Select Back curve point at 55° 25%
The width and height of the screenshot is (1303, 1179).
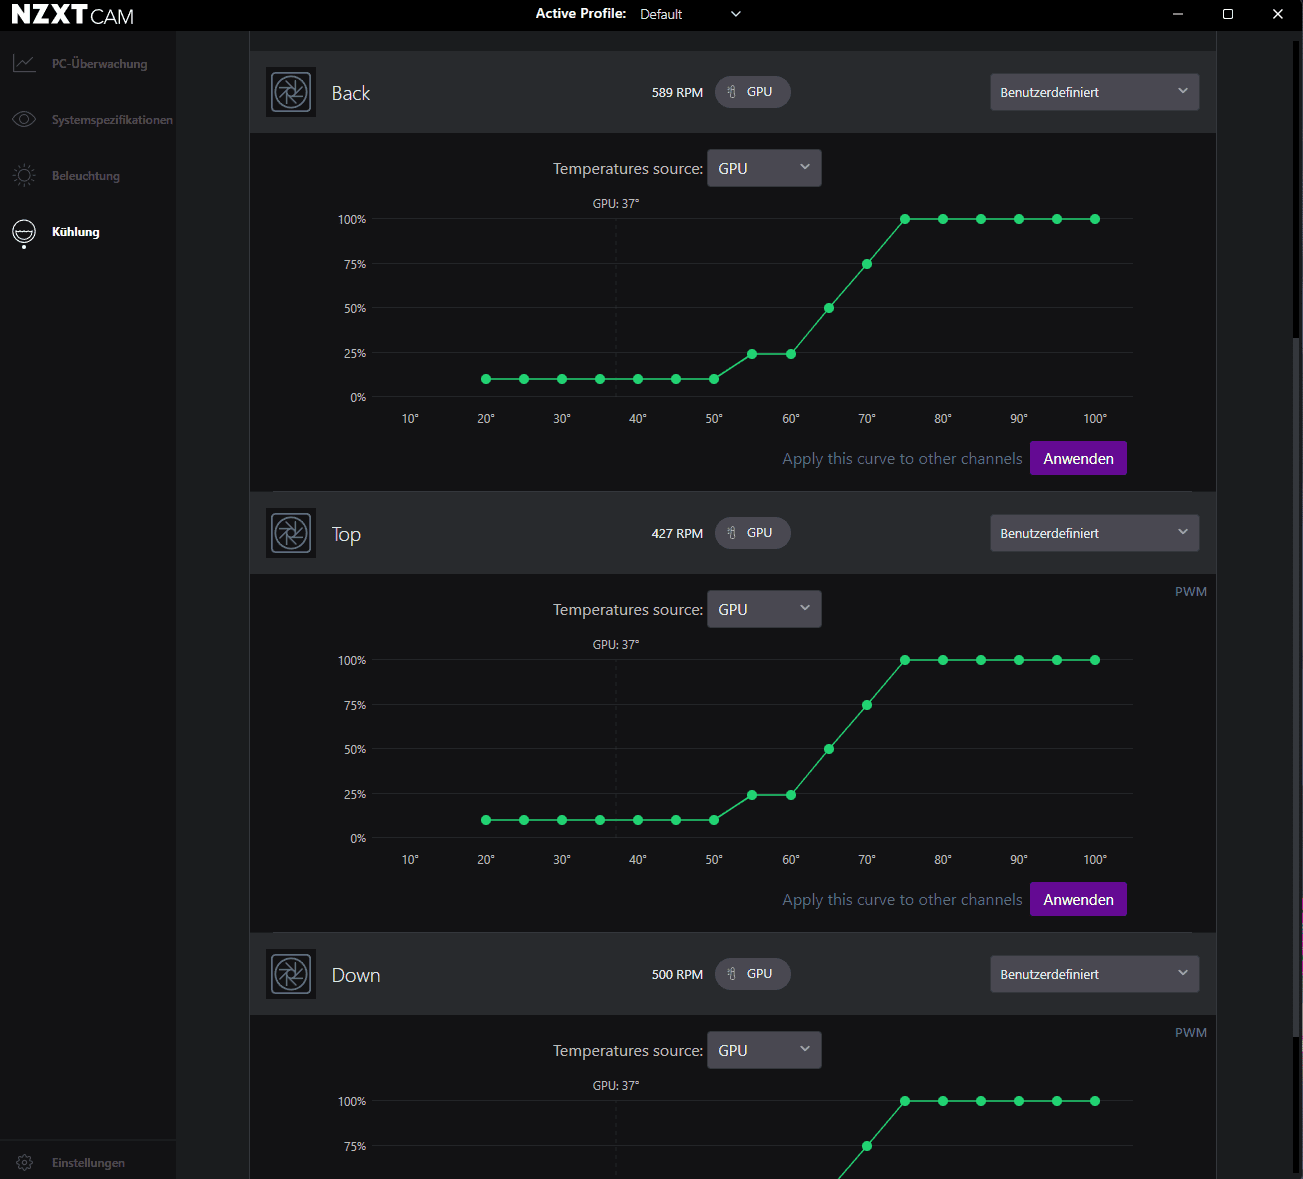coord(752,354)
